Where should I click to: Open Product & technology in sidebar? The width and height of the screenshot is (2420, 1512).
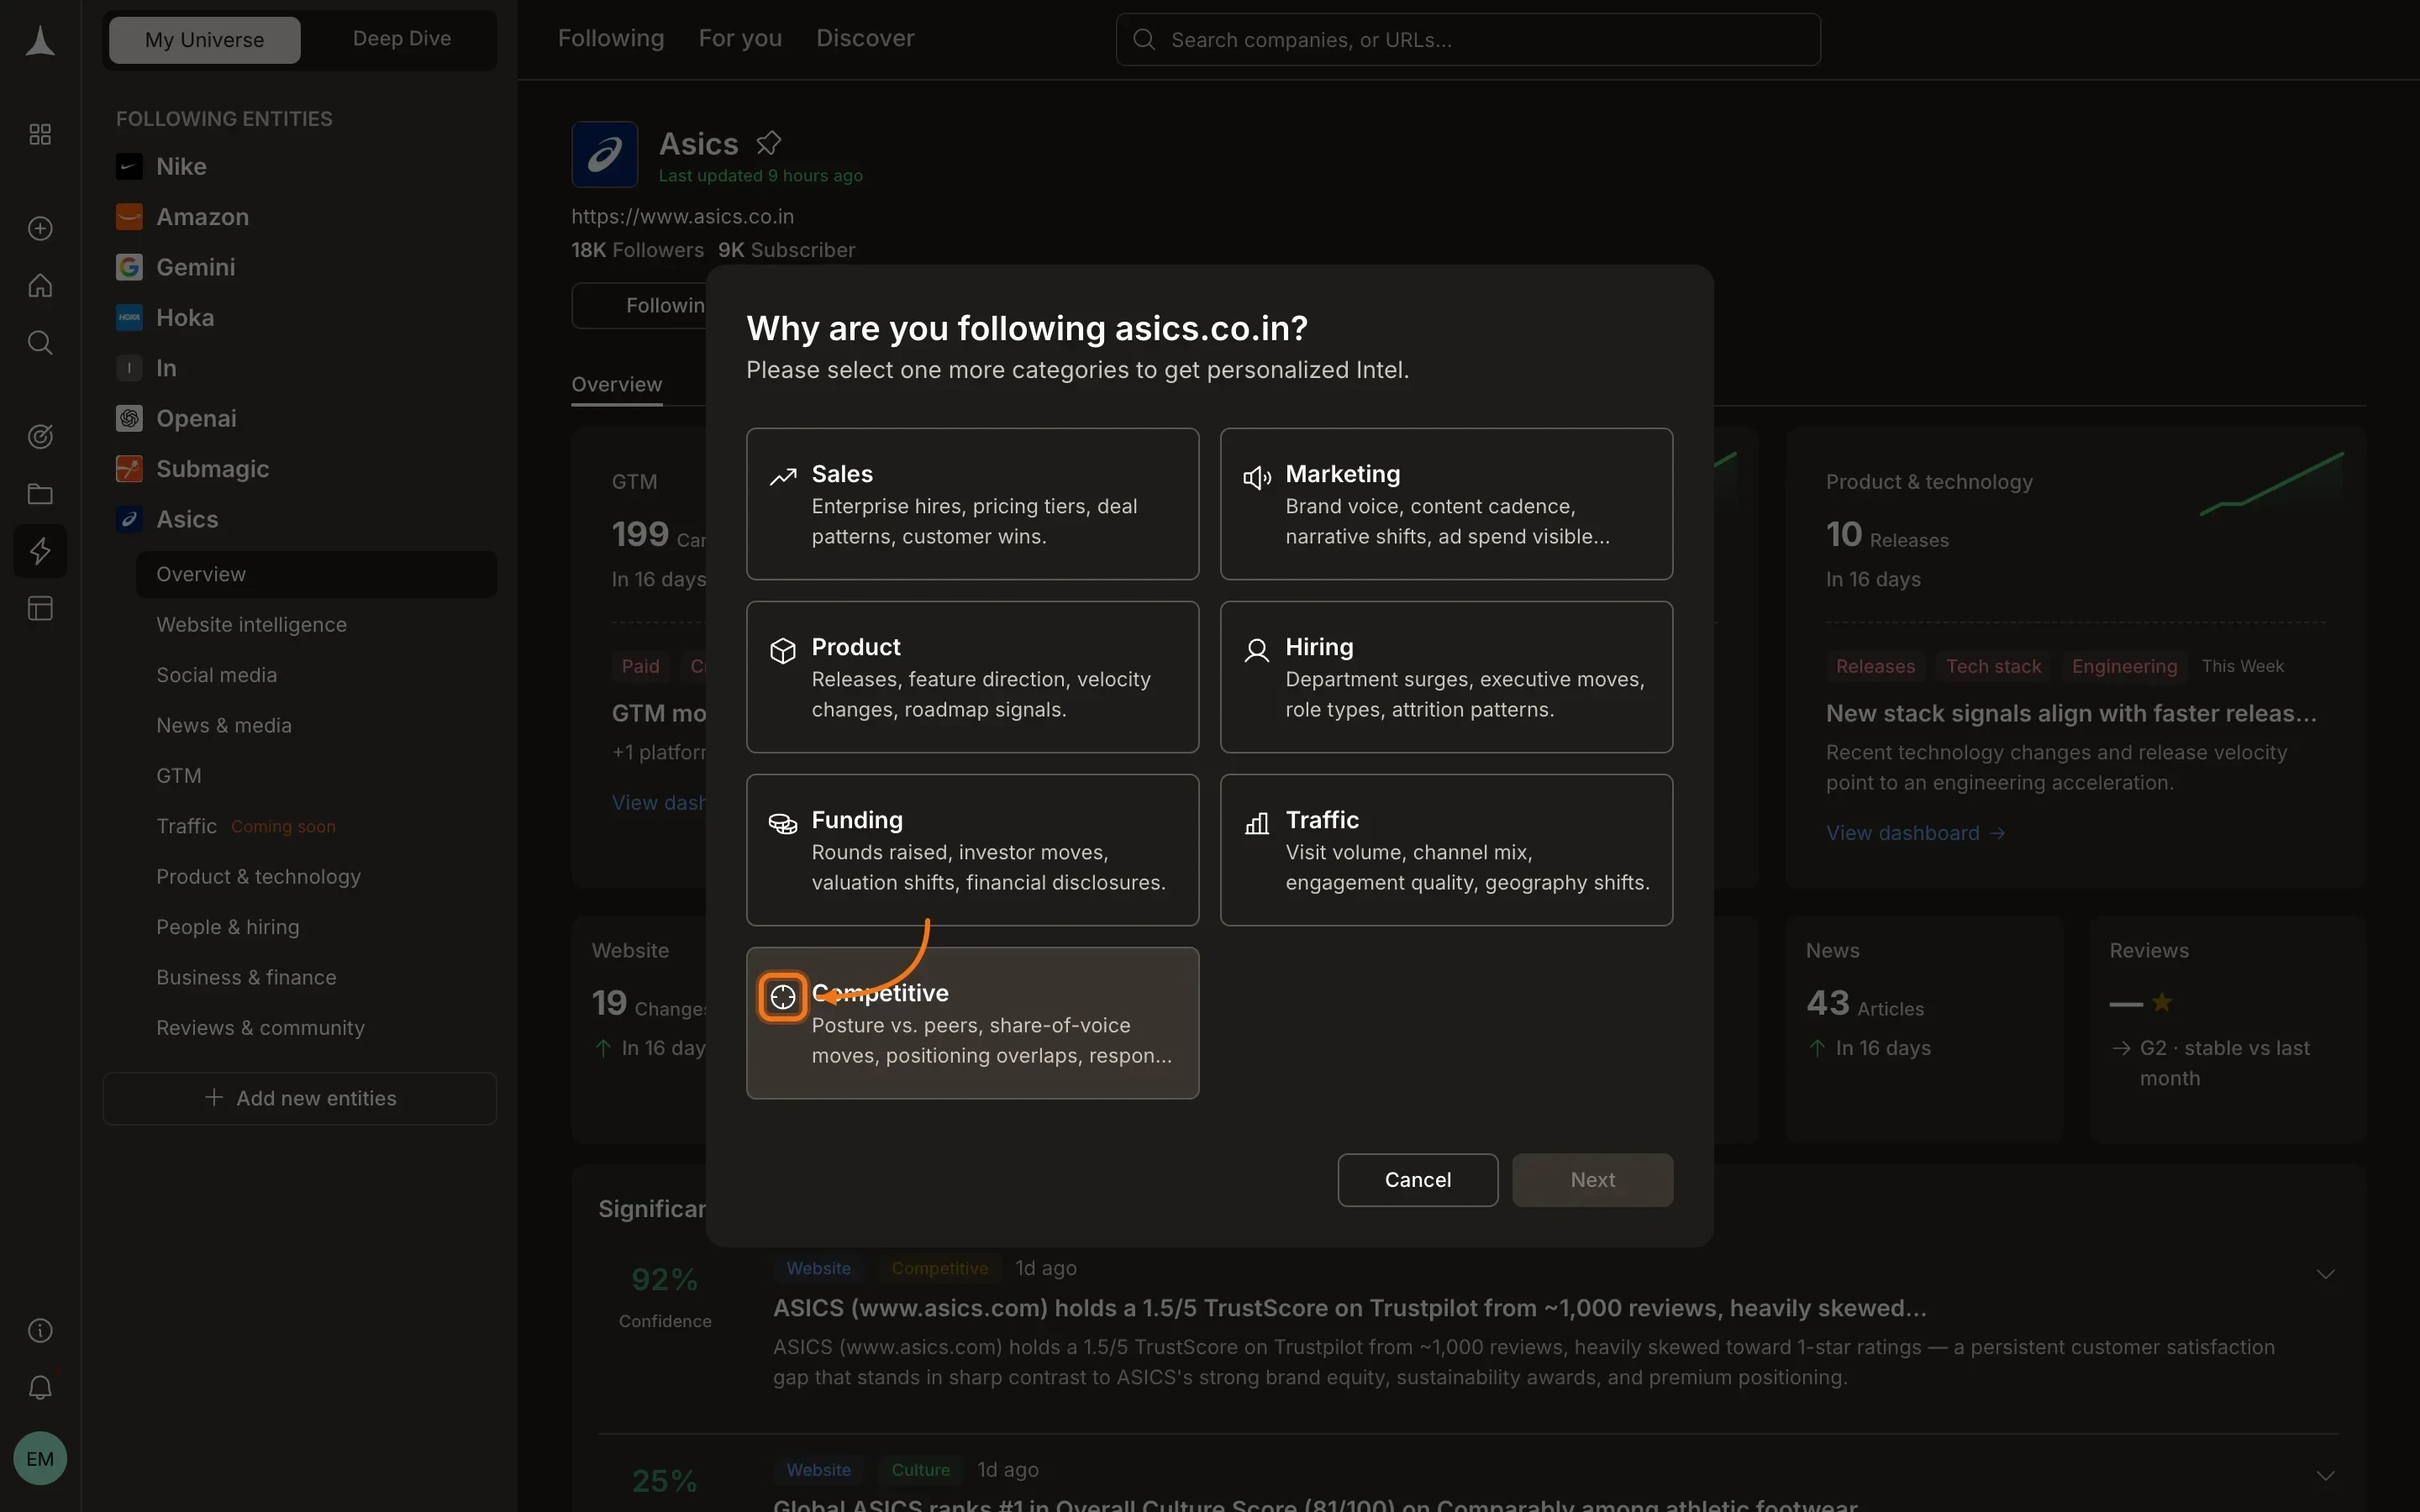(258, 876)
